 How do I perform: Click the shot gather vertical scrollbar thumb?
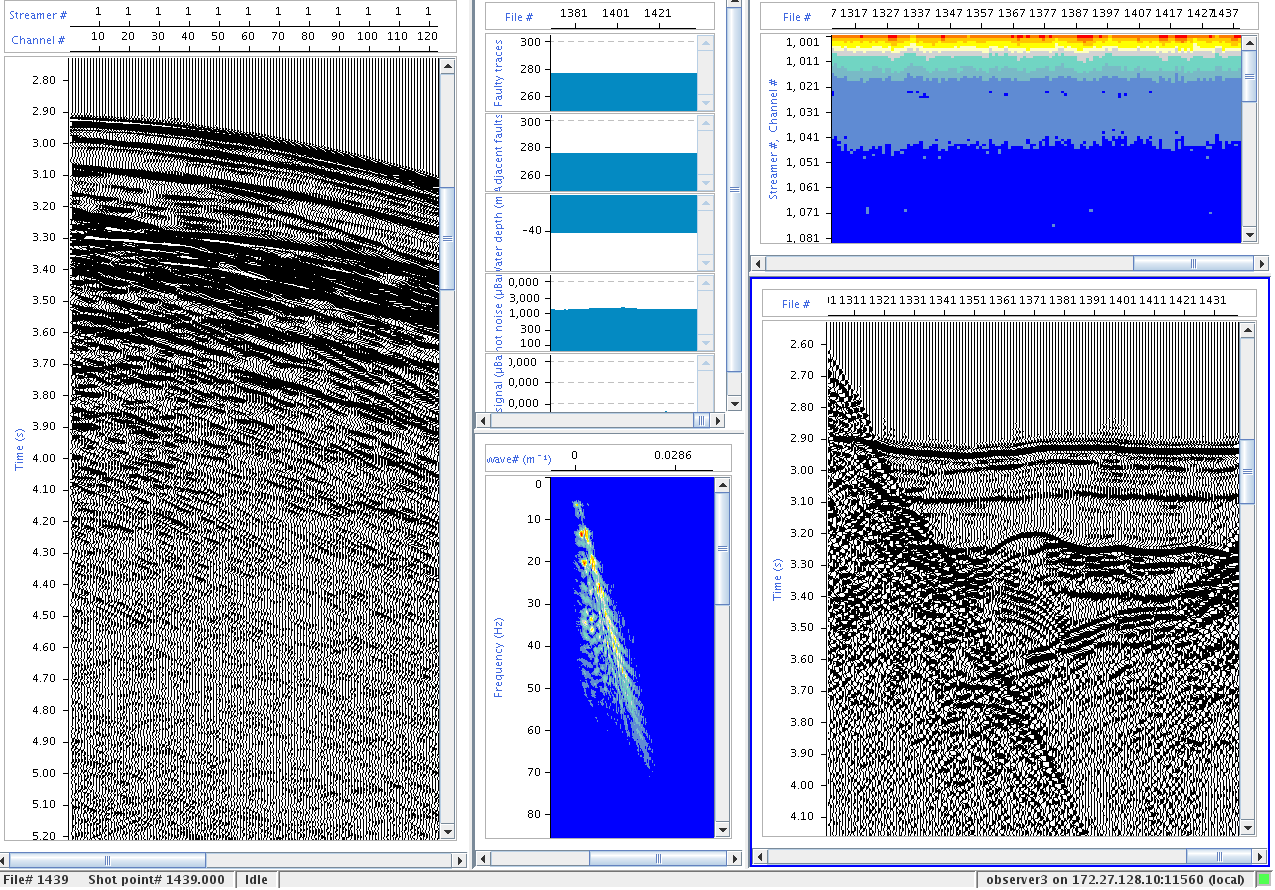[448, 239]
